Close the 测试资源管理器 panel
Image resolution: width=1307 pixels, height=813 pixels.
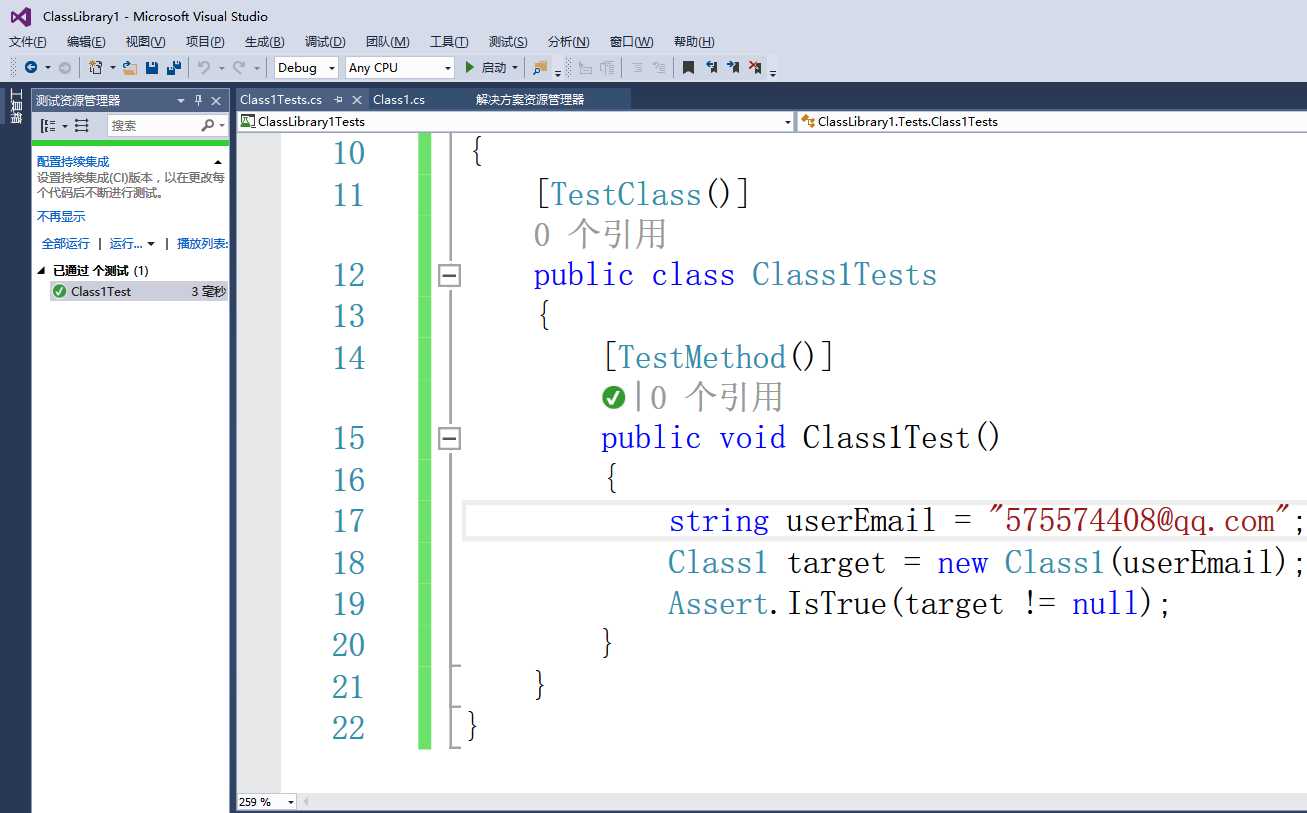pyautogui.click(x=216, y=100)
